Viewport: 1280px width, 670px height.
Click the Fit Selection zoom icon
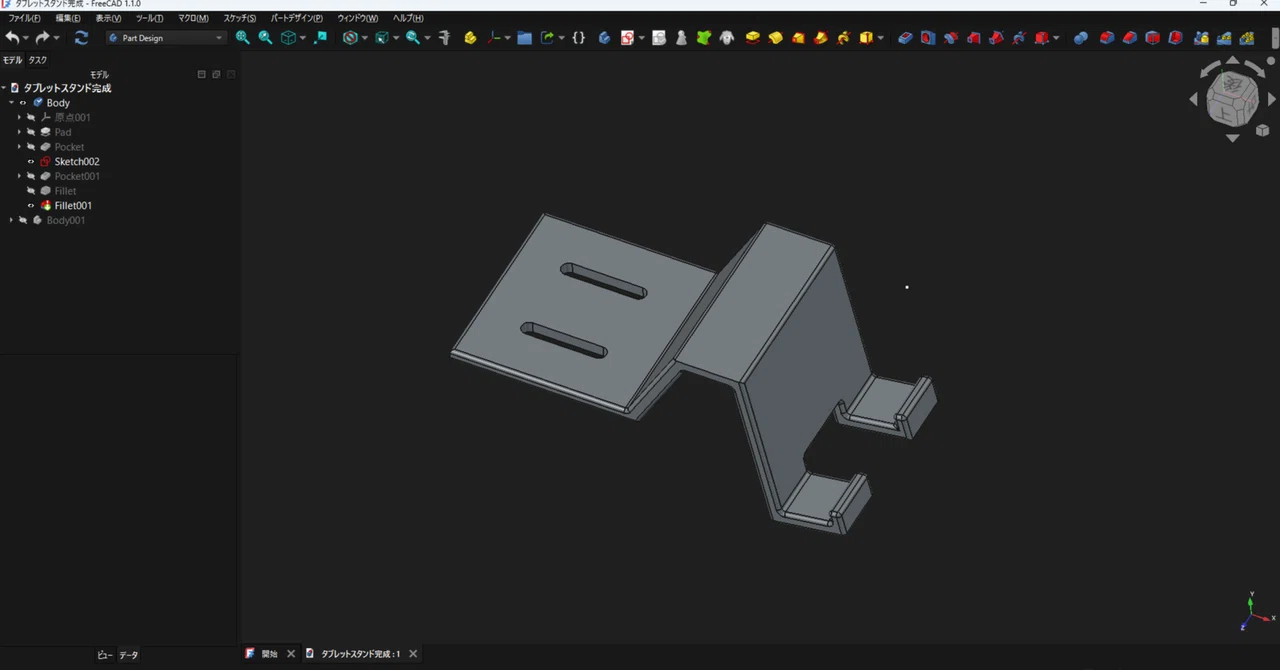(x=265, y=38)
